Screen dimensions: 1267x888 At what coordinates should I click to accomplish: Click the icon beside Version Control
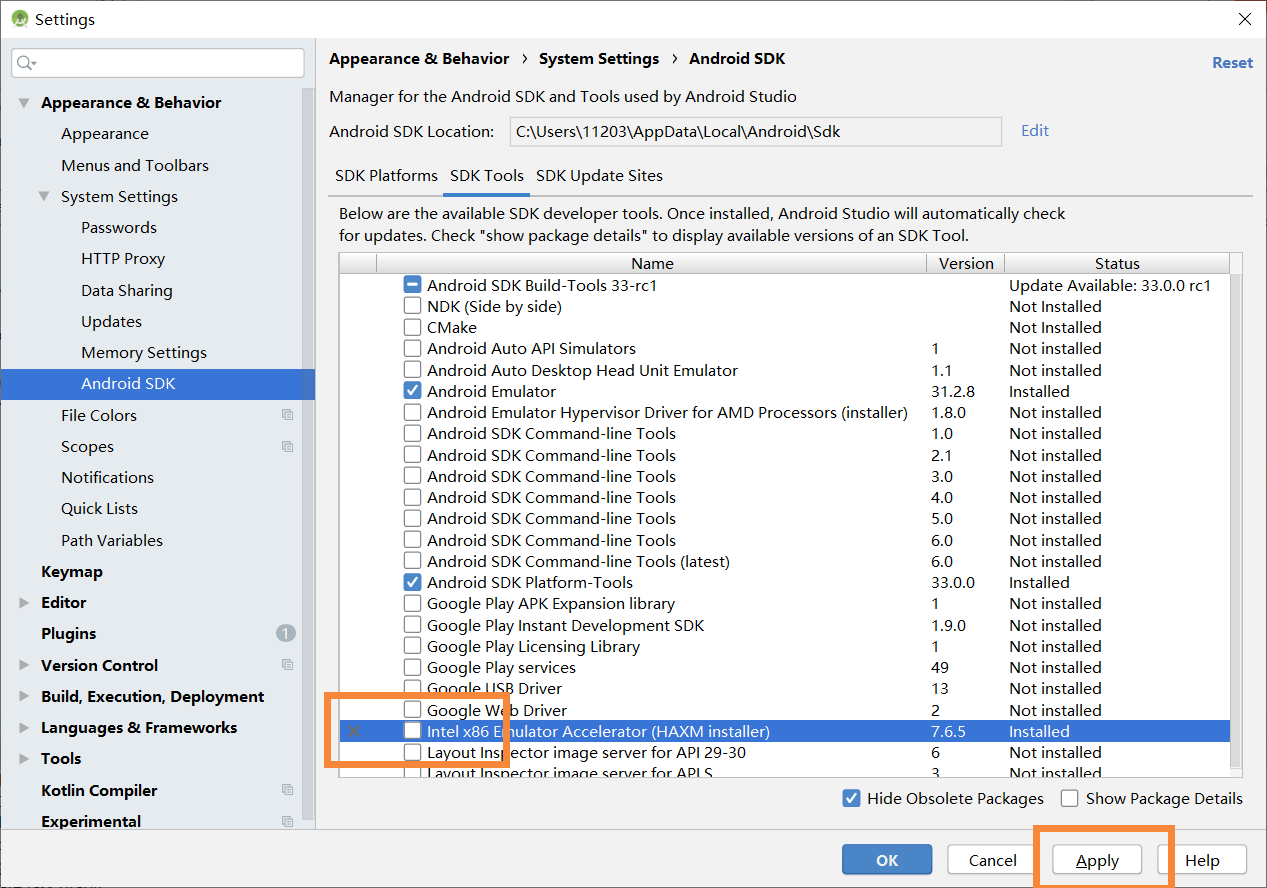click(288, 664)
